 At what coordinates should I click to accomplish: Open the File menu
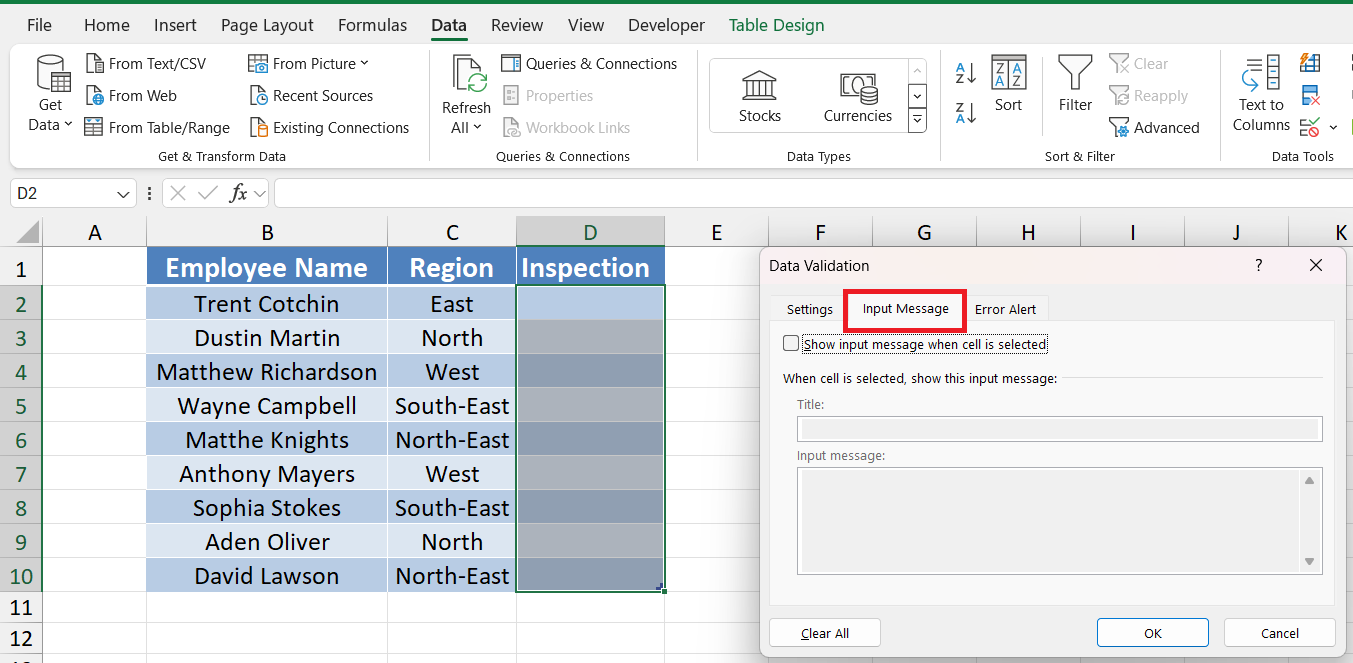click(39, 25)
